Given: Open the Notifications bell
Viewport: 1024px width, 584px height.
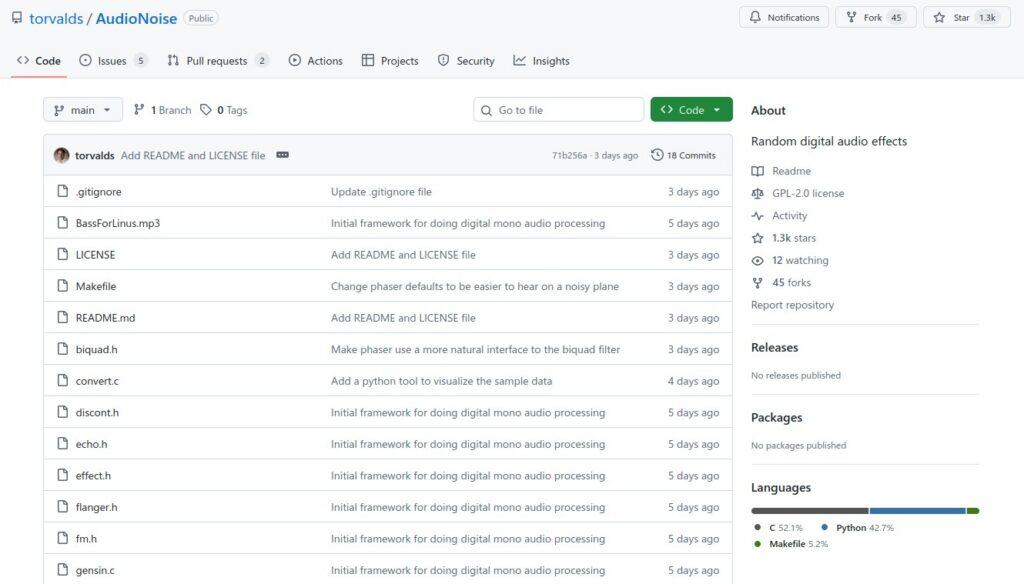Looking at the screenshot, I should (784, 16).
